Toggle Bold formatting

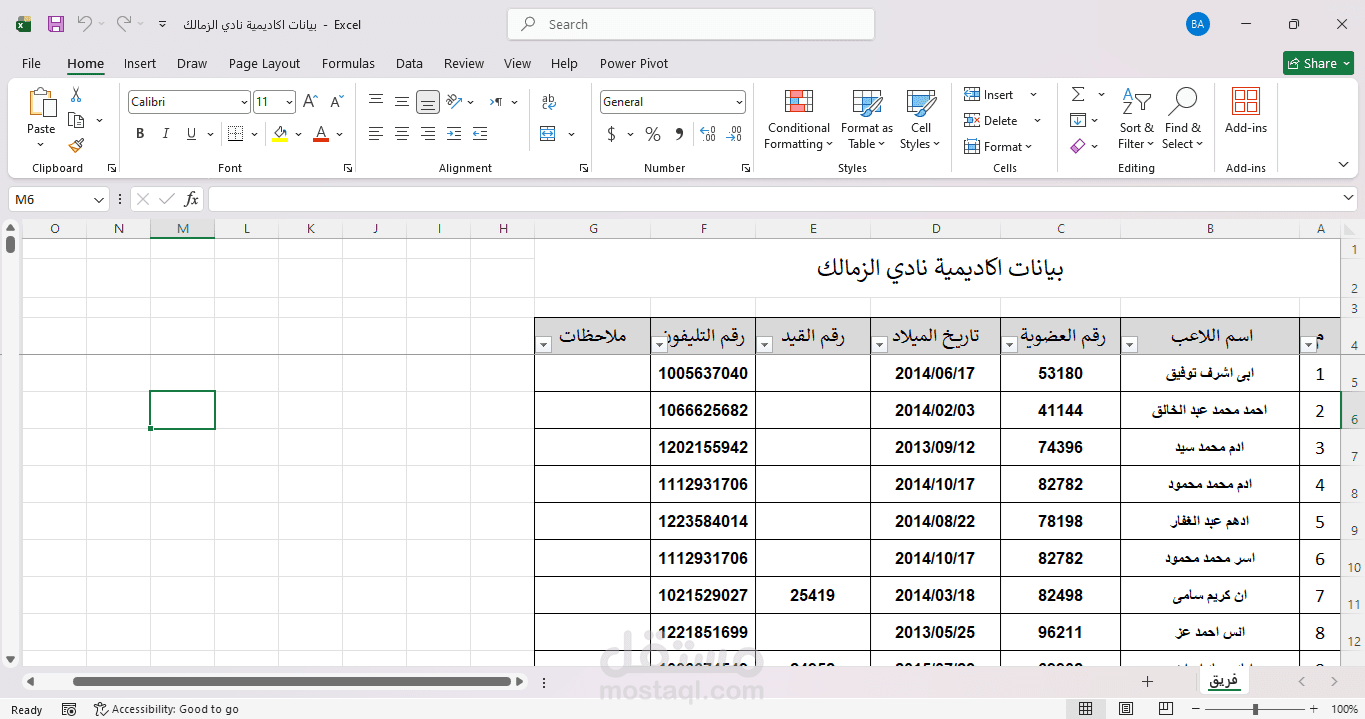click(x=139, y=133)
